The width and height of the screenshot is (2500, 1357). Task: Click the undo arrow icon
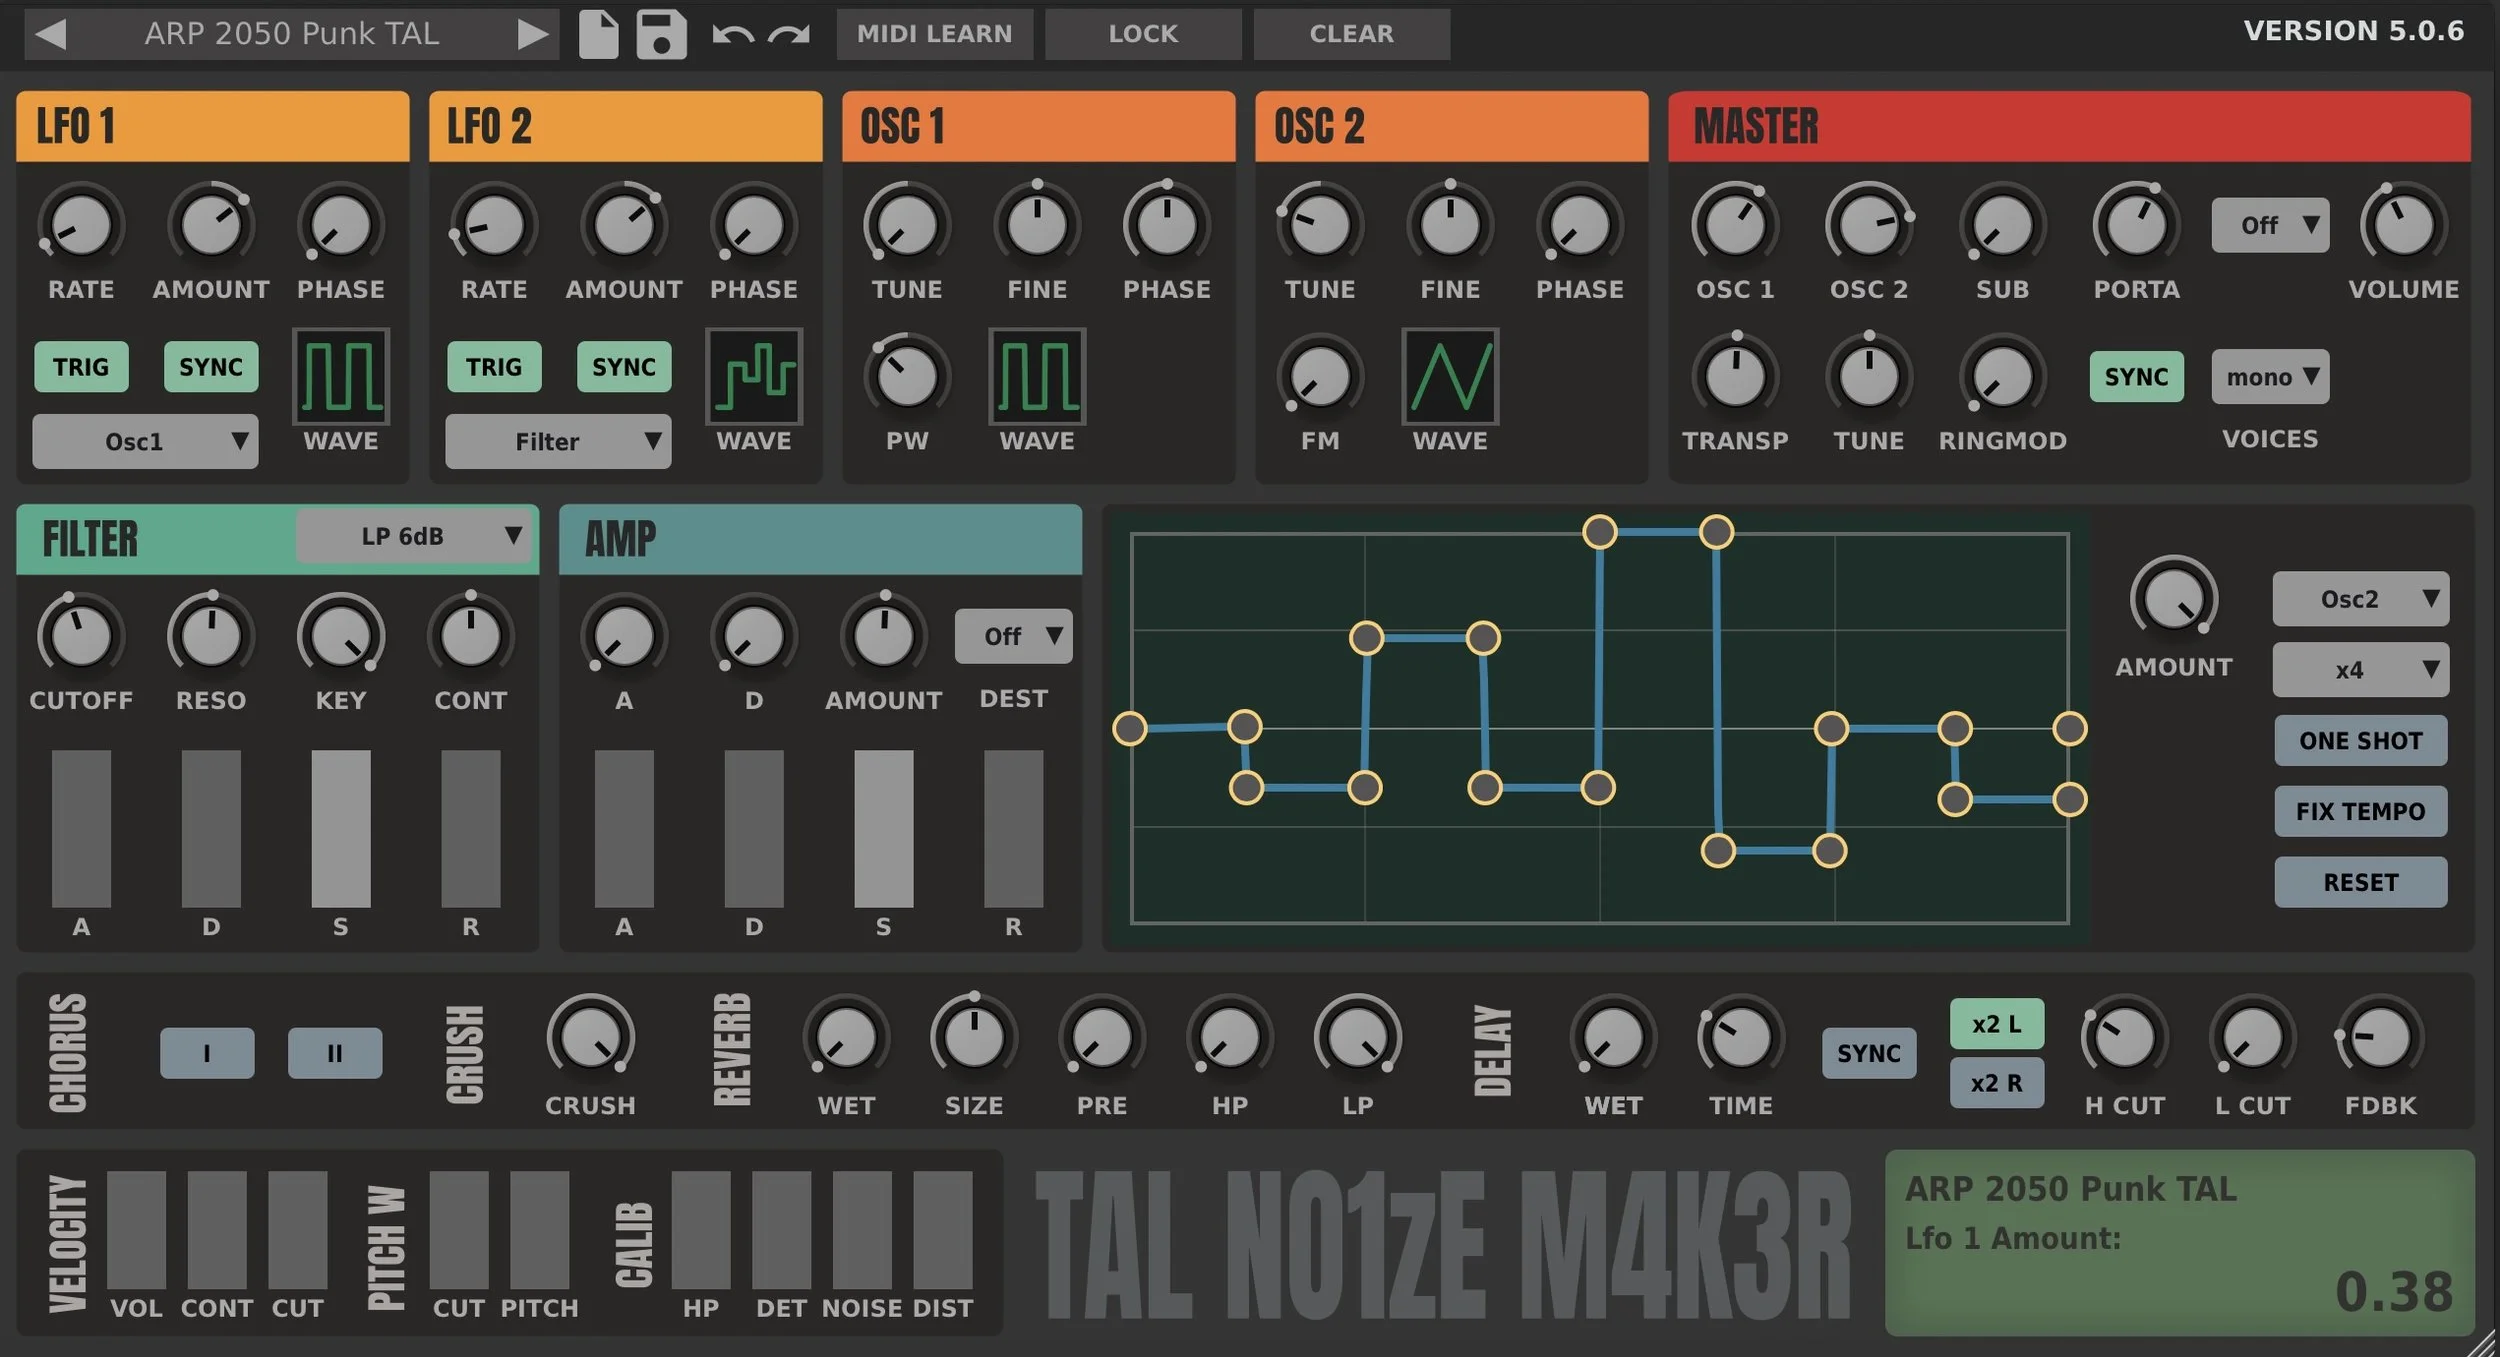[x=733, y=34]
